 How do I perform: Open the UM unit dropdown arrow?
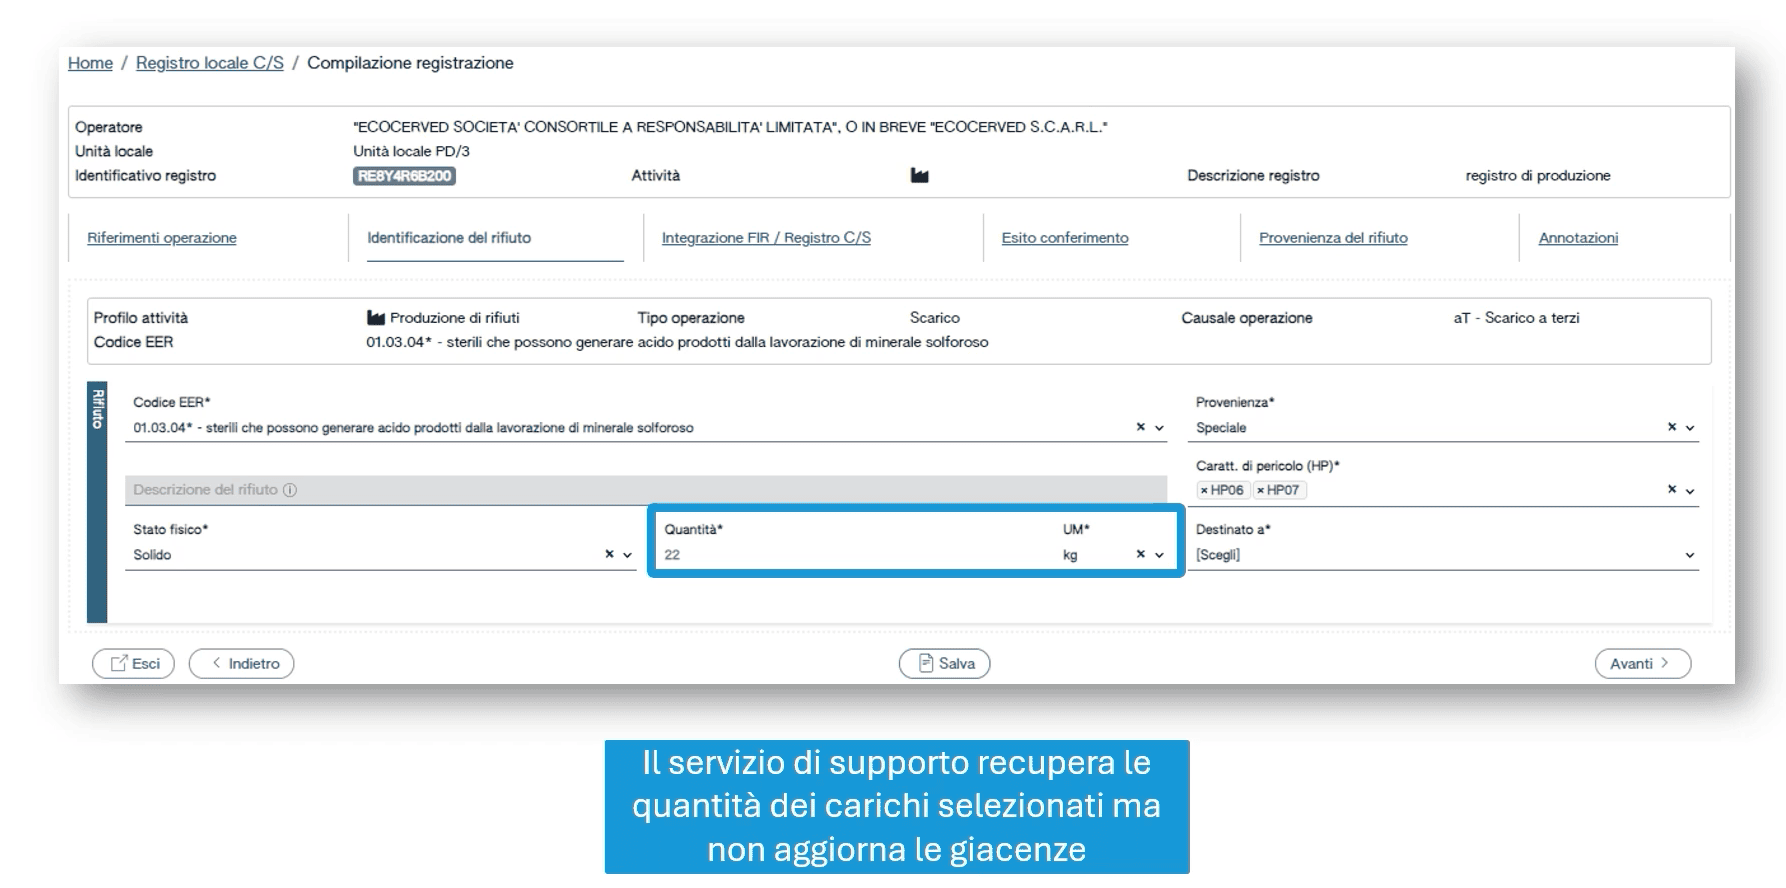point(1159,555)
